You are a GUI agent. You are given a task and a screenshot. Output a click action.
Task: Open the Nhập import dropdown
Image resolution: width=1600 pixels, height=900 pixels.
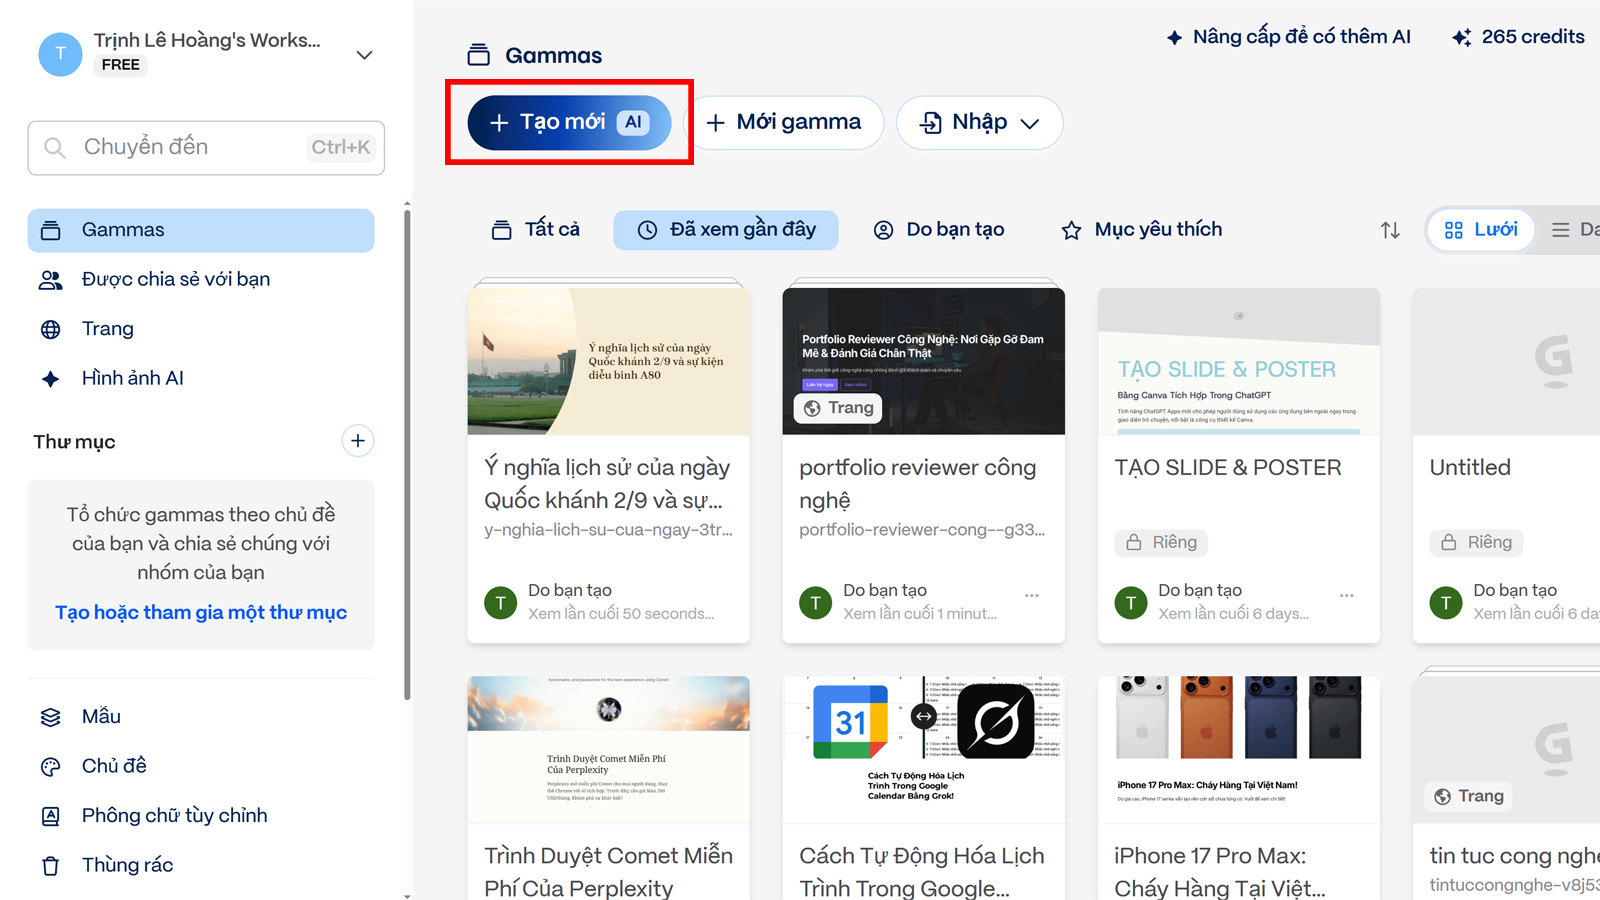coord(979,123)
